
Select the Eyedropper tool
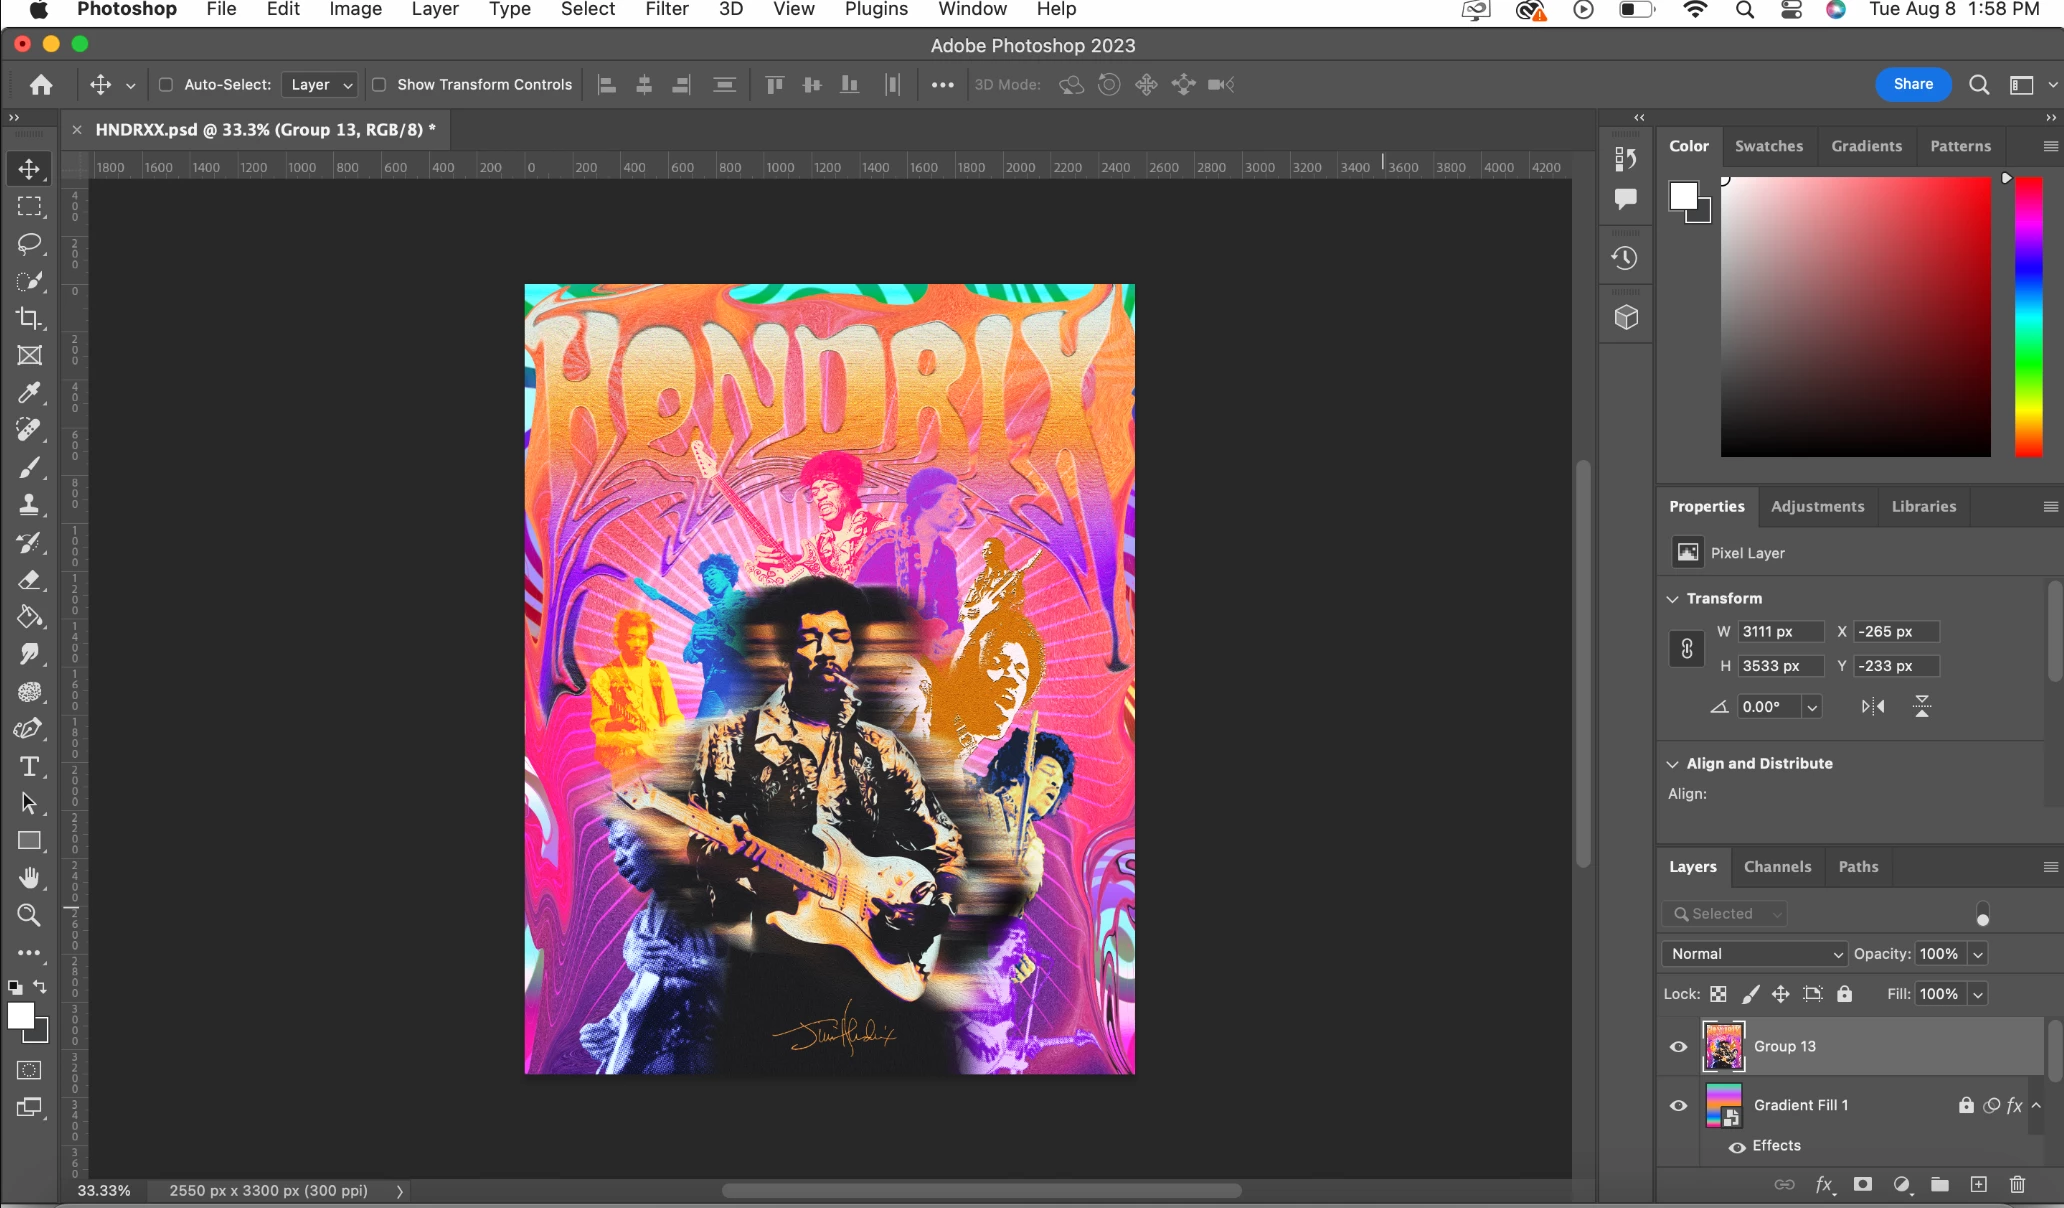29,392
